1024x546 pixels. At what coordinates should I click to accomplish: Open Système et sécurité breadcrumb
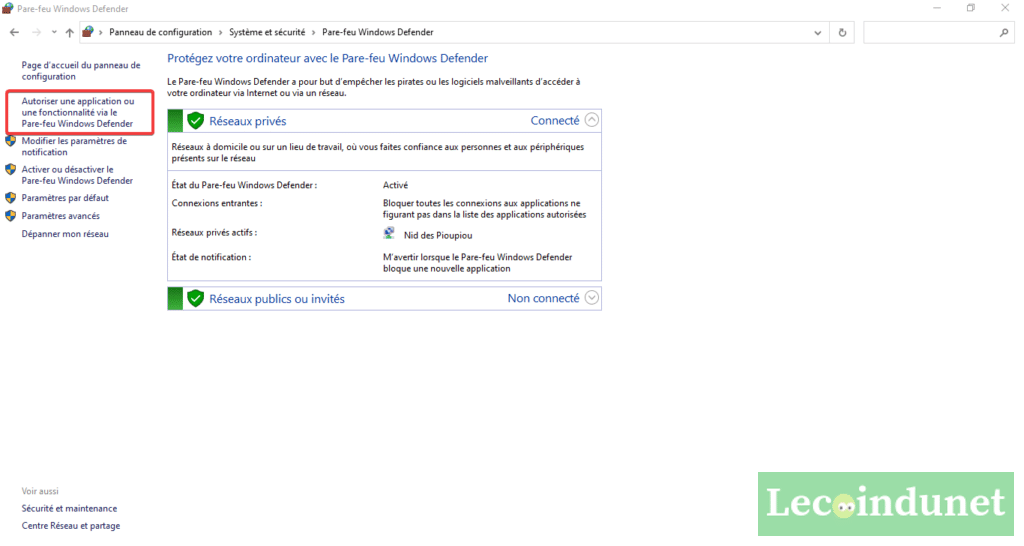[267, 32]
